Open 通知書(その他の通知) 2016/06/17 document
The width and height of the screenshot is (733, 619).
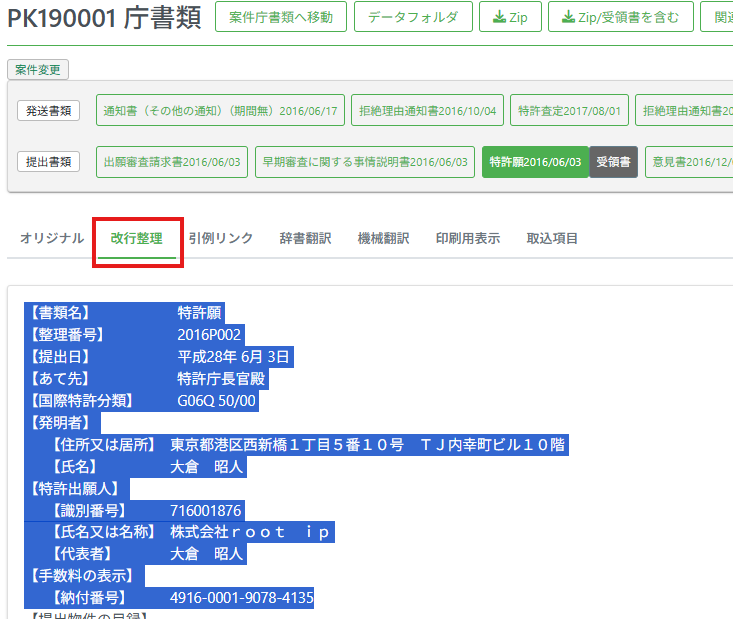221,110
